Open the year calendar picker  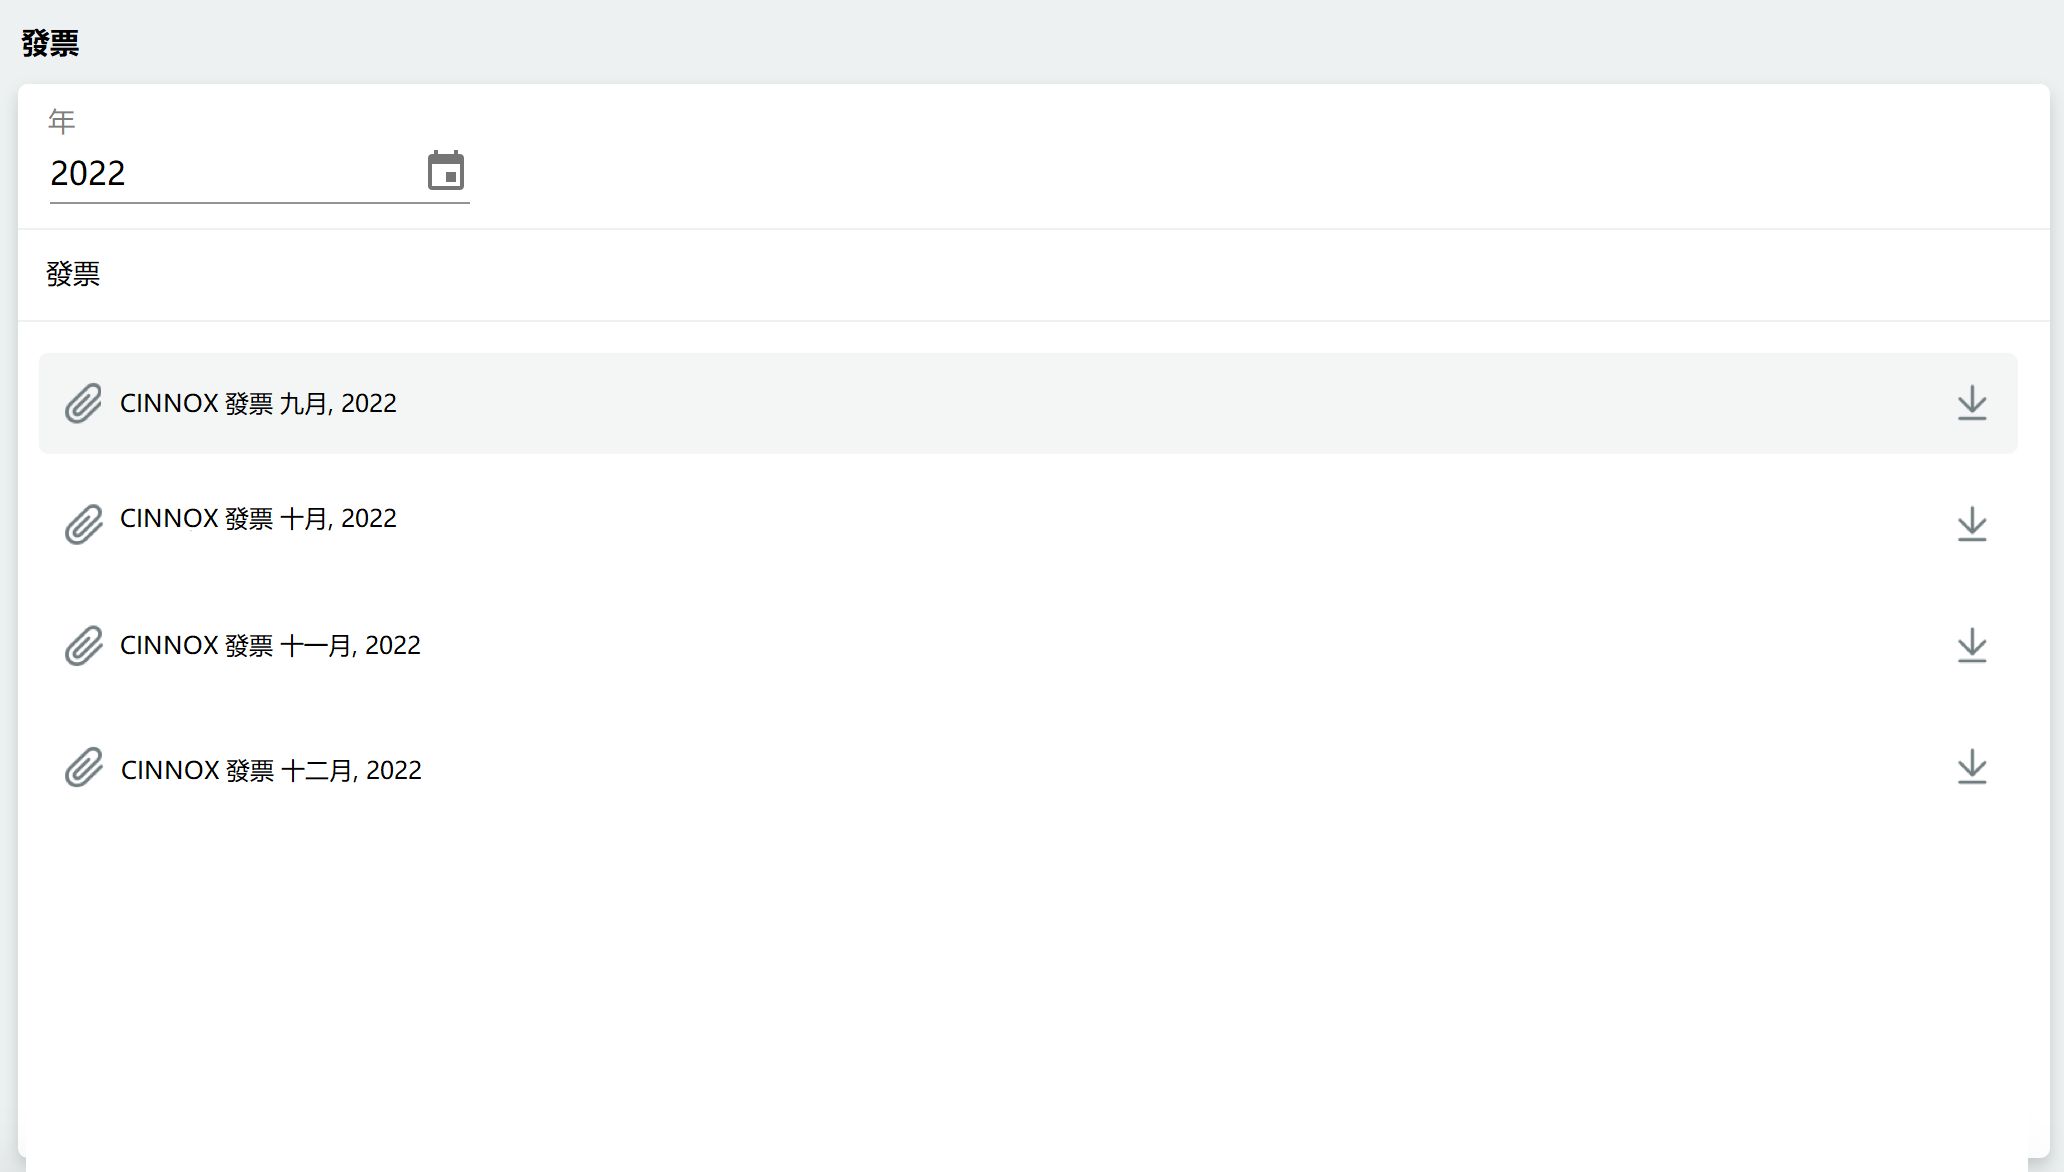pyautogui.click(x=446, y=171)
